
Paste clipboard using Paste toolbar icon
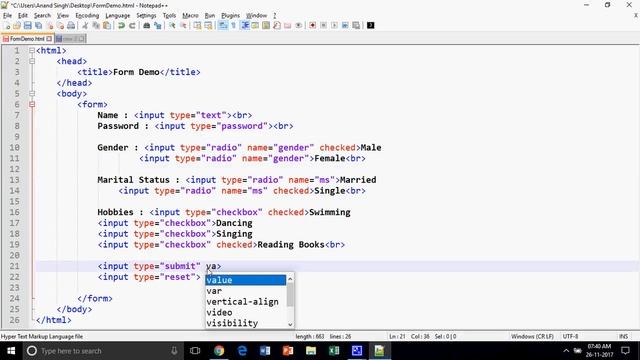(107, 25)
